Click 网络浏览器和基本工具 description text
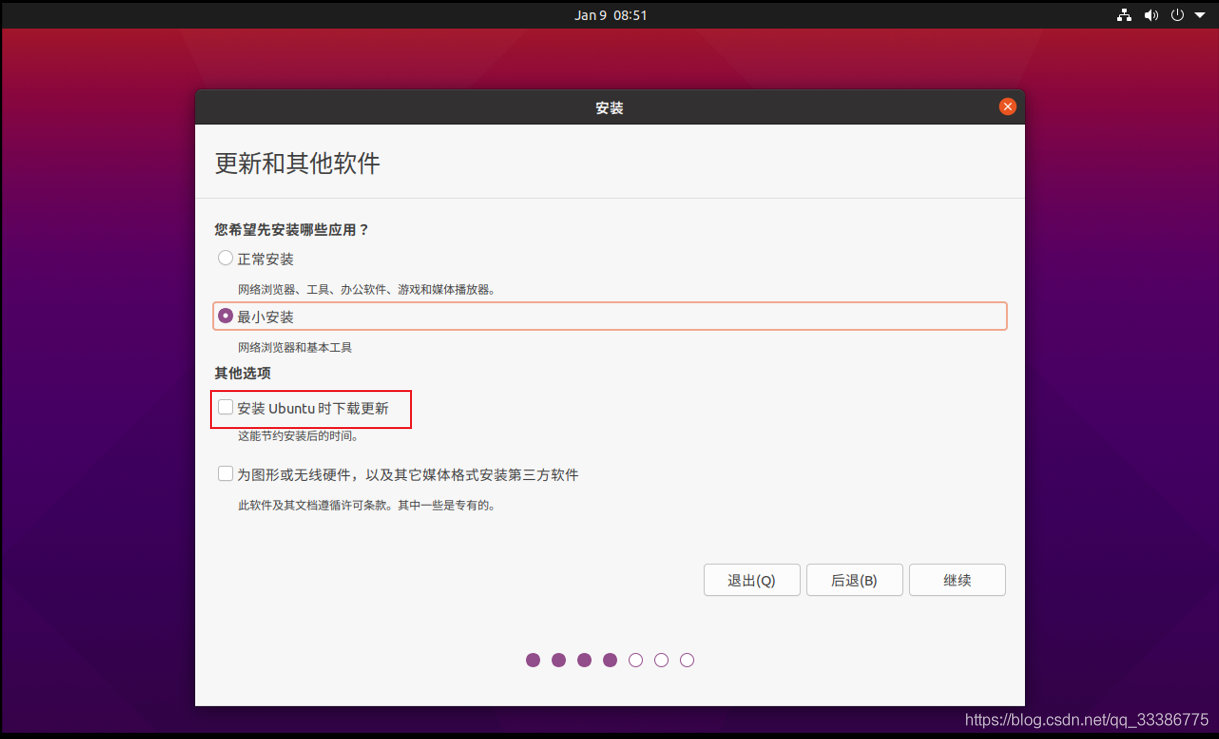 pos(295,348)
